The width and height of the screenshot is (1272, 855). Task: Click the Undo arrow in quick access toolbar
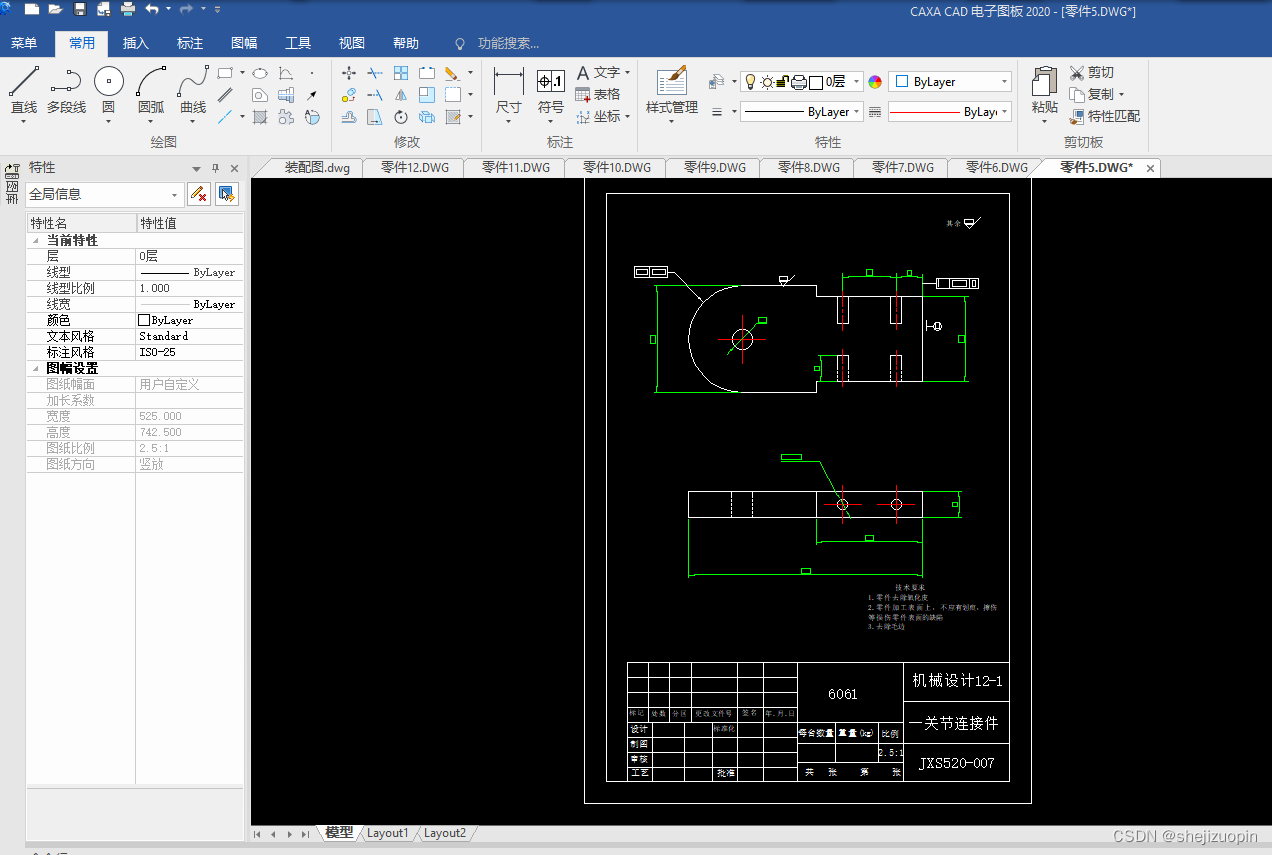[x=152, y=10]
